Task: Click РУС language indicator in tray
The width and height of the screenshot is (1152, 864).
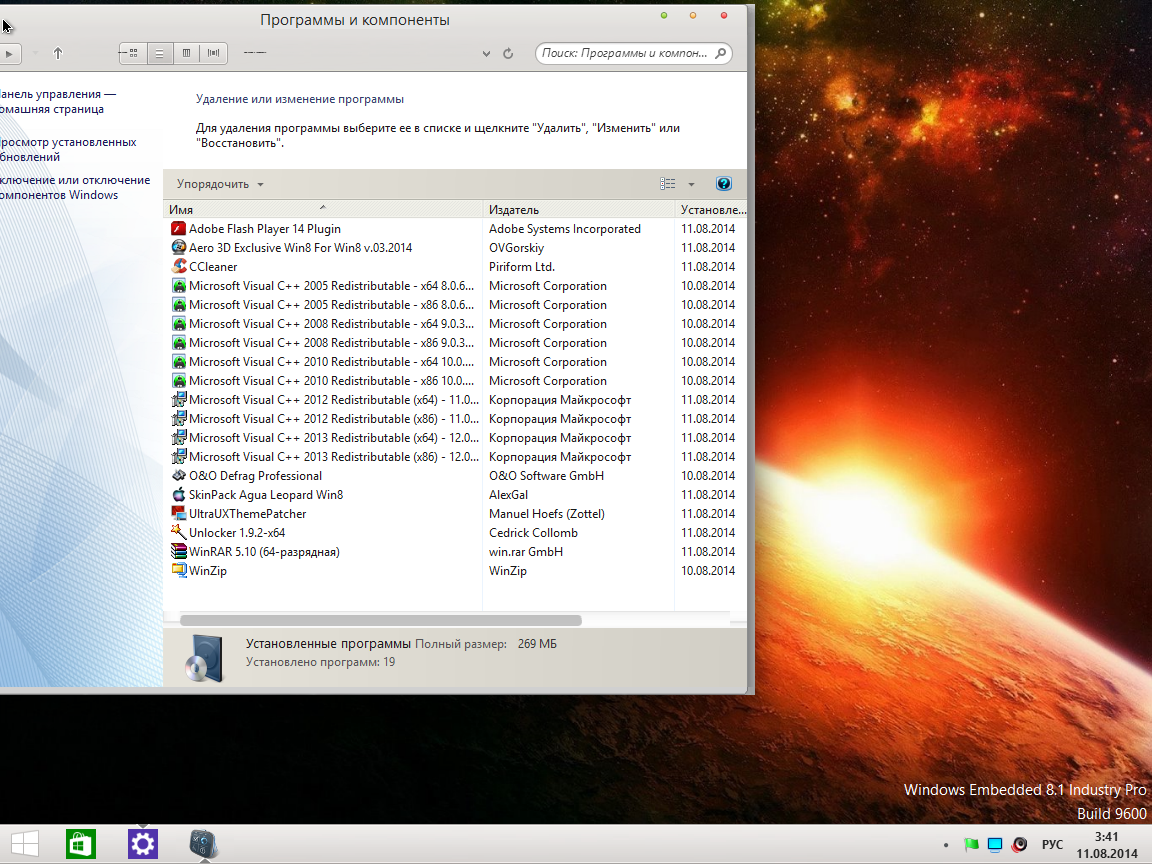Action: click(x=1052, y=845)
